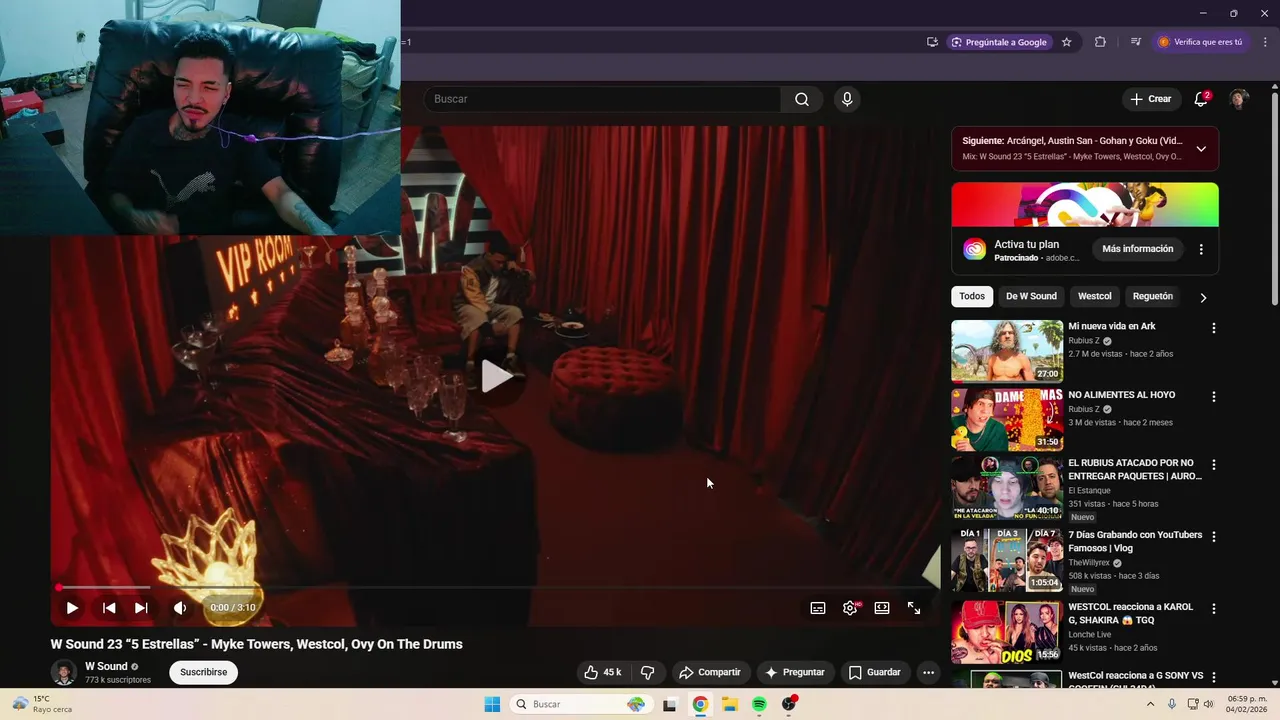Like the video with 45 k

pyautogui.click(x=603, y=672)
